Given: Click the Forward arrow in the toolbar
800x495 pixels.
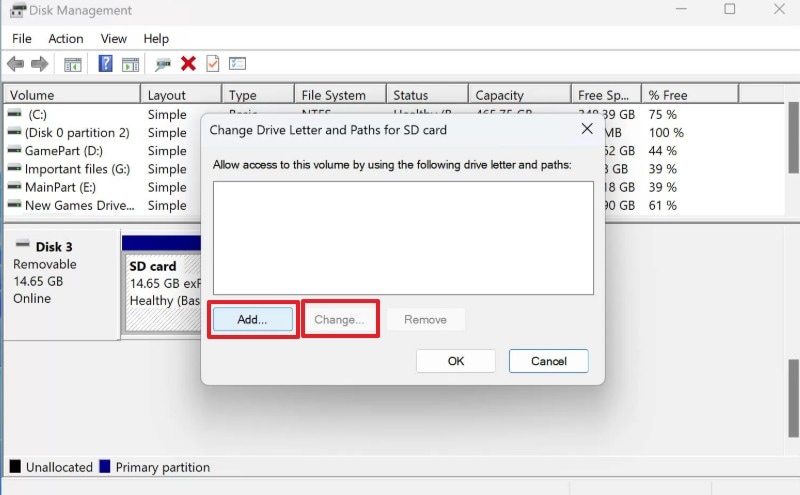Looking at the screenshot, I should (39, 64).
